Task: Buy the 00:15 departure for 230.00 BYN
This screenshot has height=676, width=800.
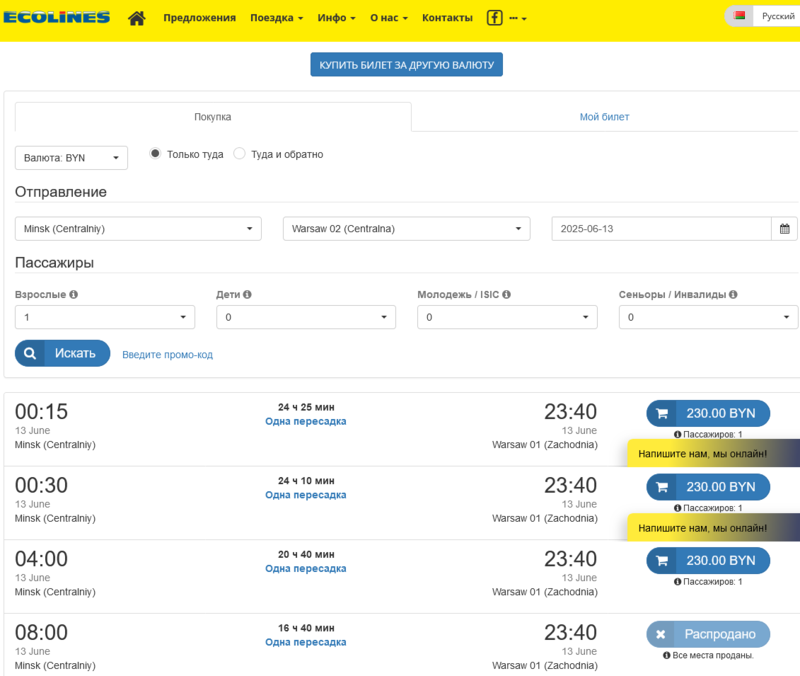Action: pos(708,413)
